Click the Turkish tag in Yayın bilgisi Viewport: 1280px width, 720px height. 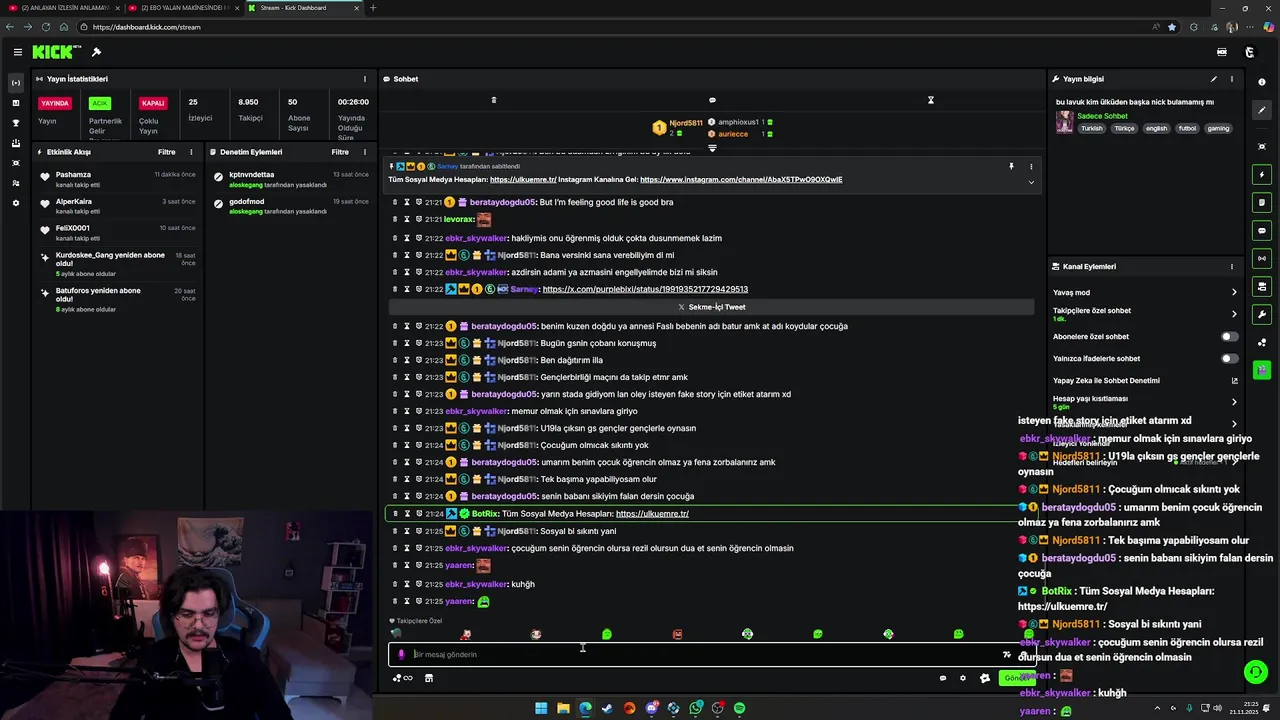[1091, 128]
